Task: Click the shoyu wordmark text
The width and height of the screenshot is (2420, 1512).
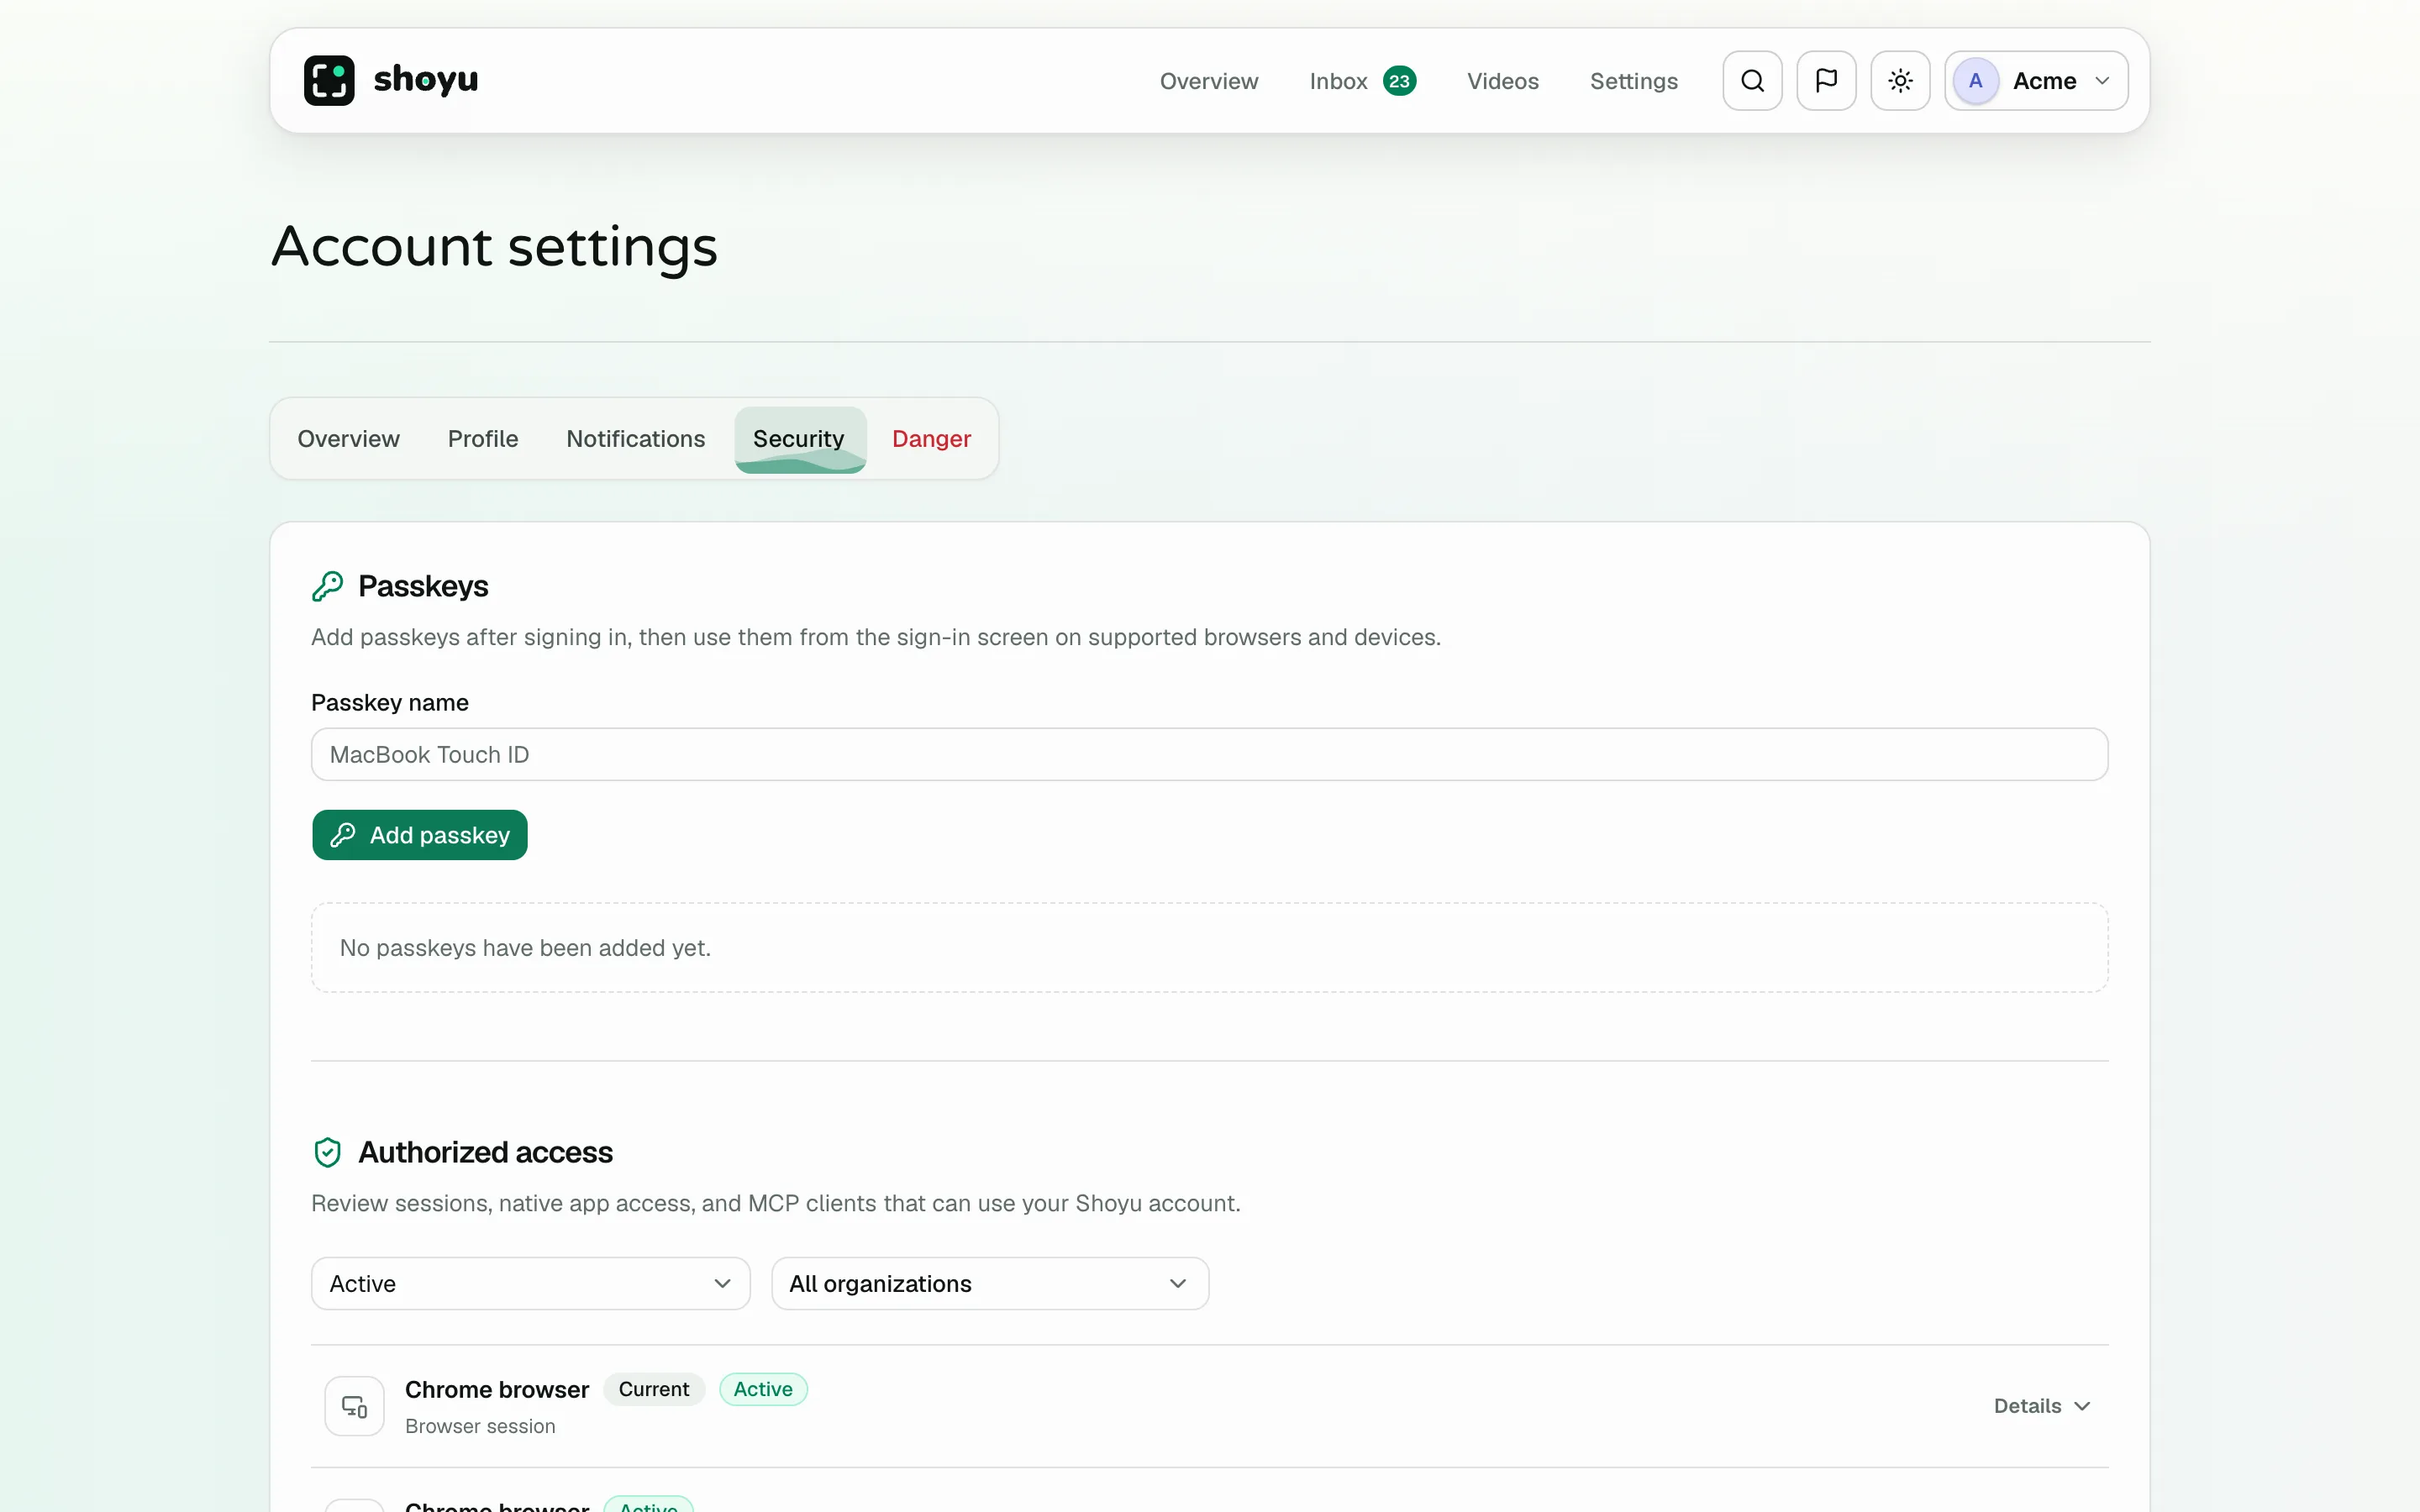Action: click(426, 79)
